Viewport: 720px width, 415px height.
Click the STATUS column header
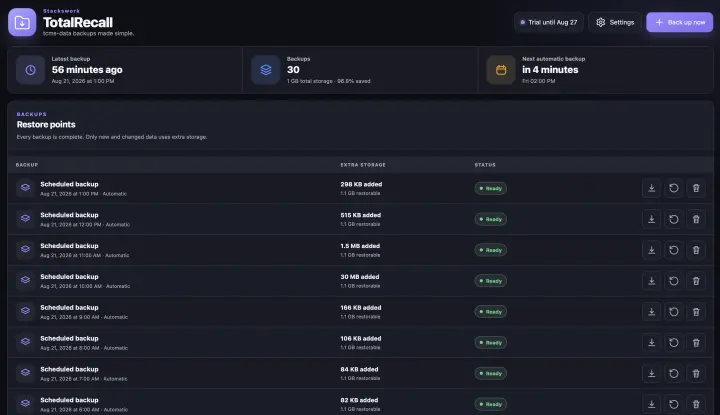point(485,165)
